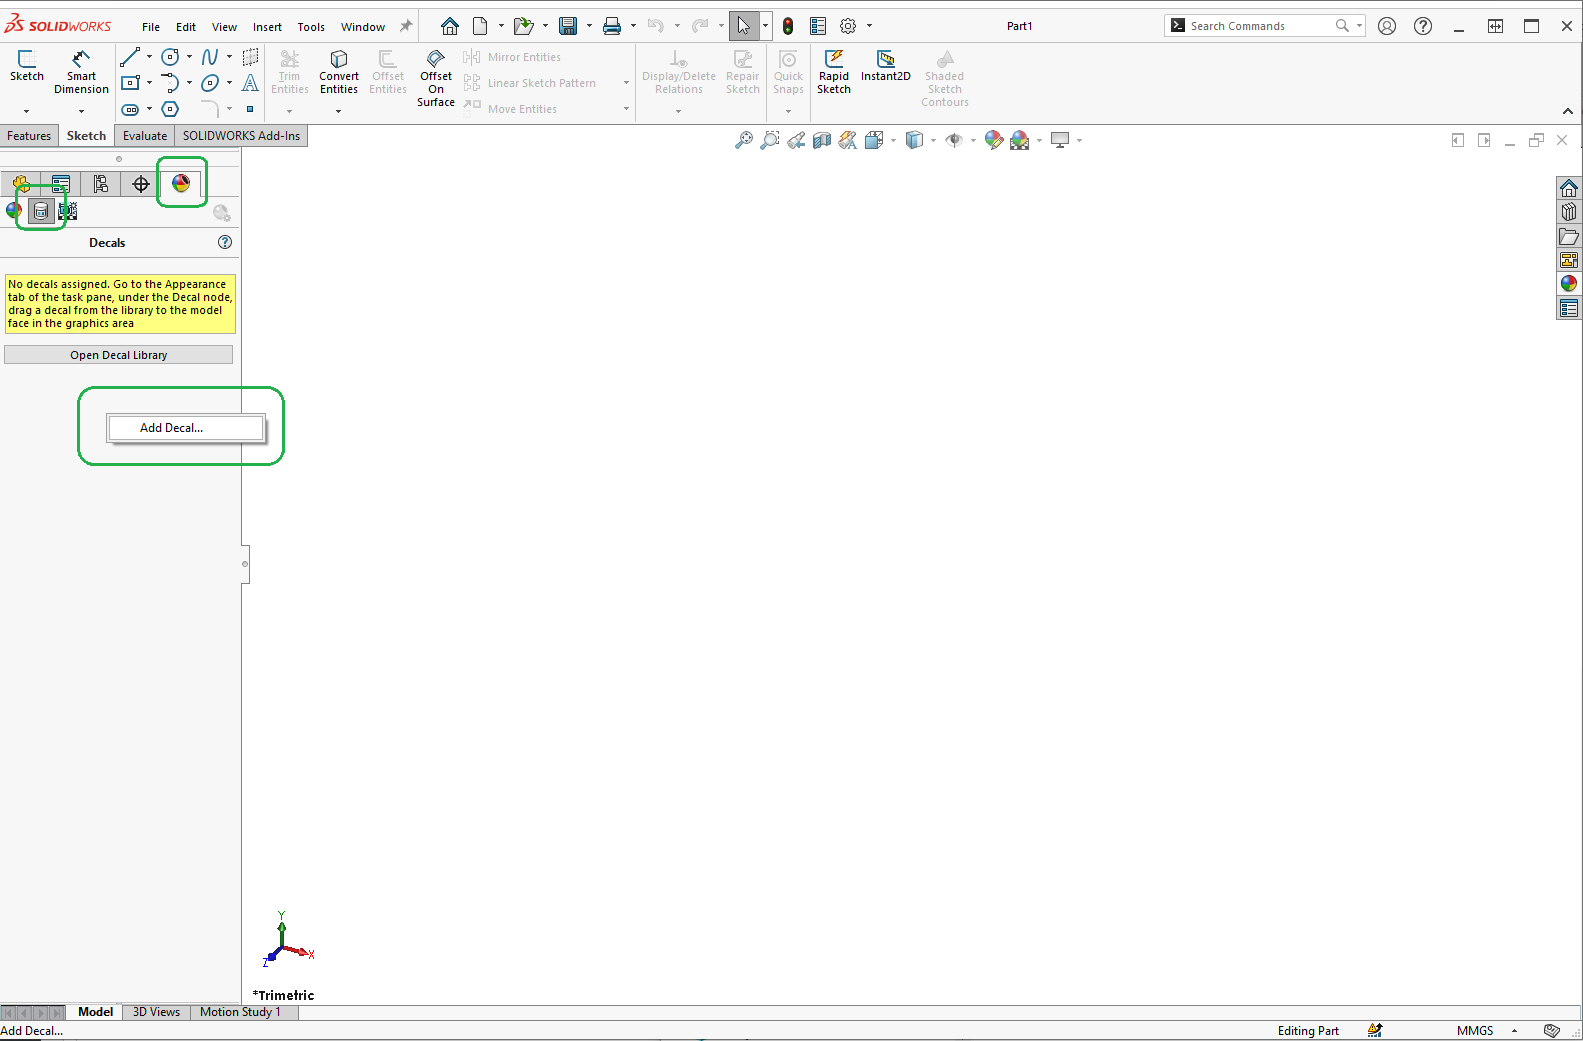The width and height of the screenshot is (1583, 1041).
Task: Expand the Sketch button dropdown arrow
Action: click(26, 111)
